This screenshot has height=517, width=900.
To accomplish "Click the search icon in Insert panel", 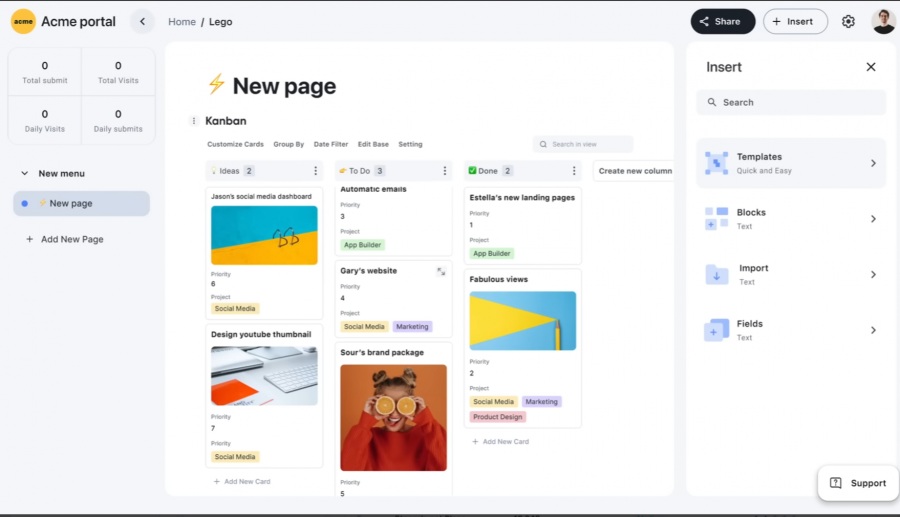I will (712, 102).
